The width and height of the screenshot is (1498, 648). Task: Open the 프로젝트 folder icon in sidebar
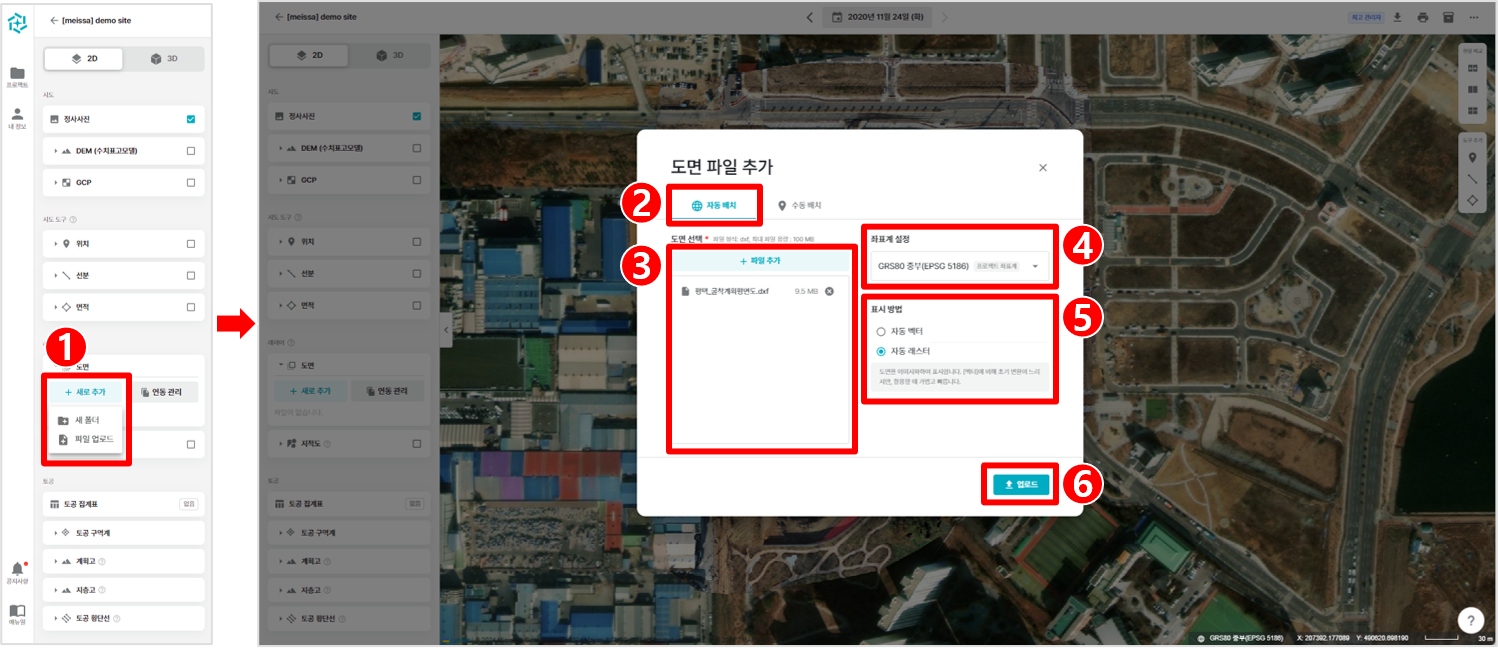[x=17, y=76]
